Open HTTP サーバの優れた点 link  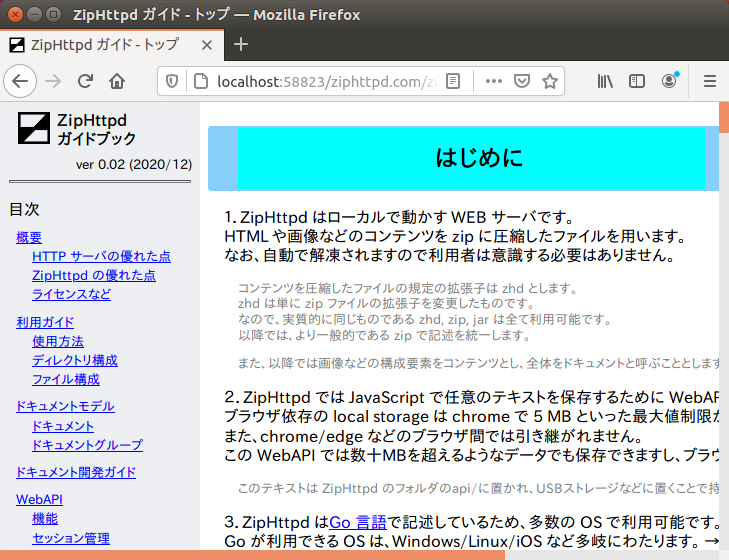(101, 256)
